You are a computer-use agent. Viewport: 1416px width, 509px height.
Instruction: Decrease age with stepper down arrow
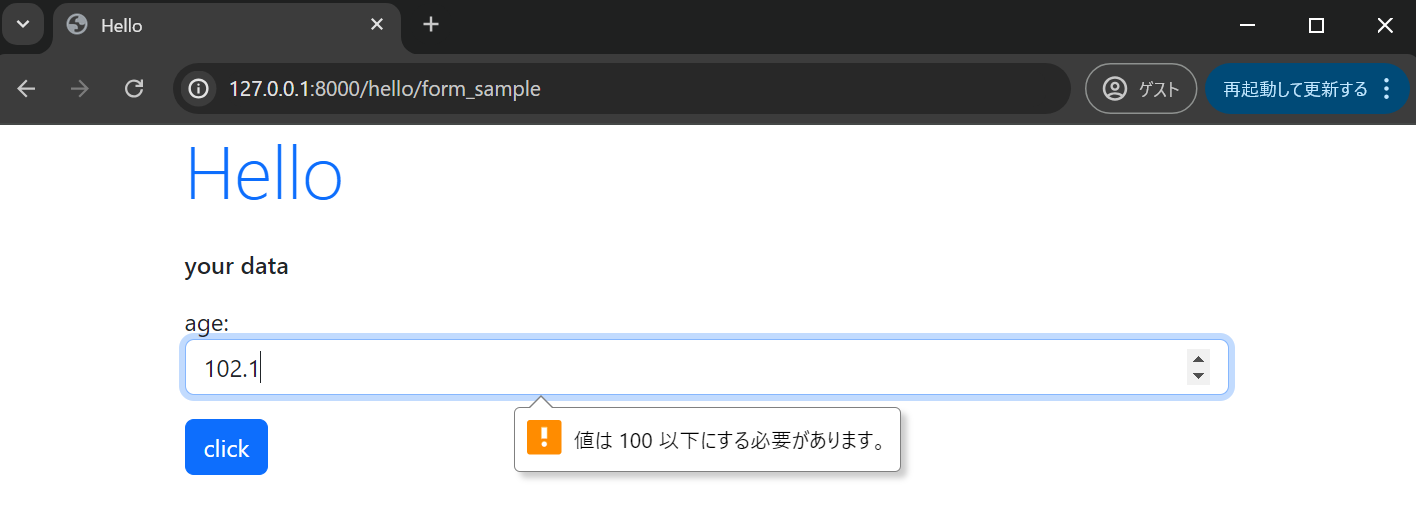pyautogui.click(x=1198, y=377)
